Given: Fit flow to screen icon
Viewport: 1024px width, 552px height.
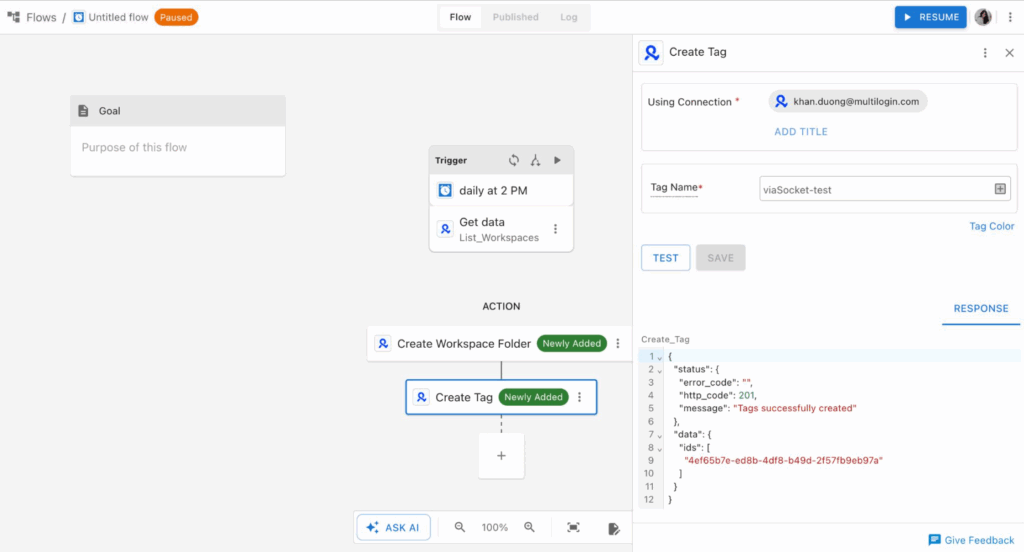Looking at the screenshot, I should point(573,527).
